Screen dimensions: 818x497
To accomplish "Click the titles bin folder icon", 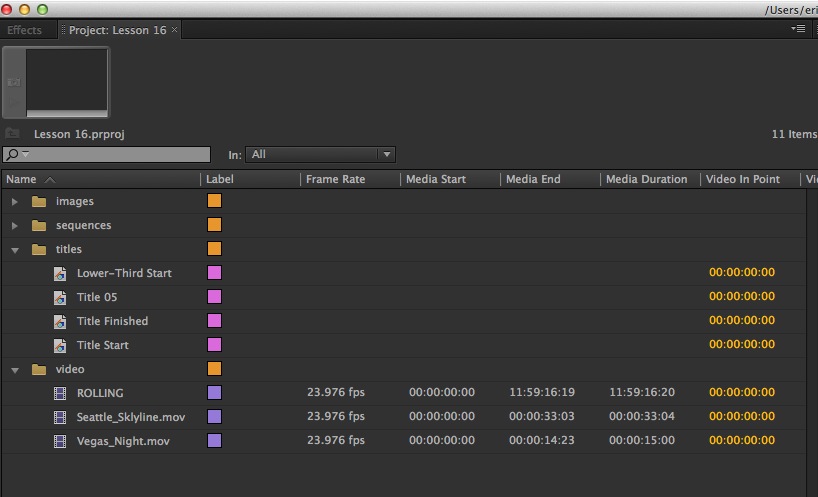I will (39, 249).
